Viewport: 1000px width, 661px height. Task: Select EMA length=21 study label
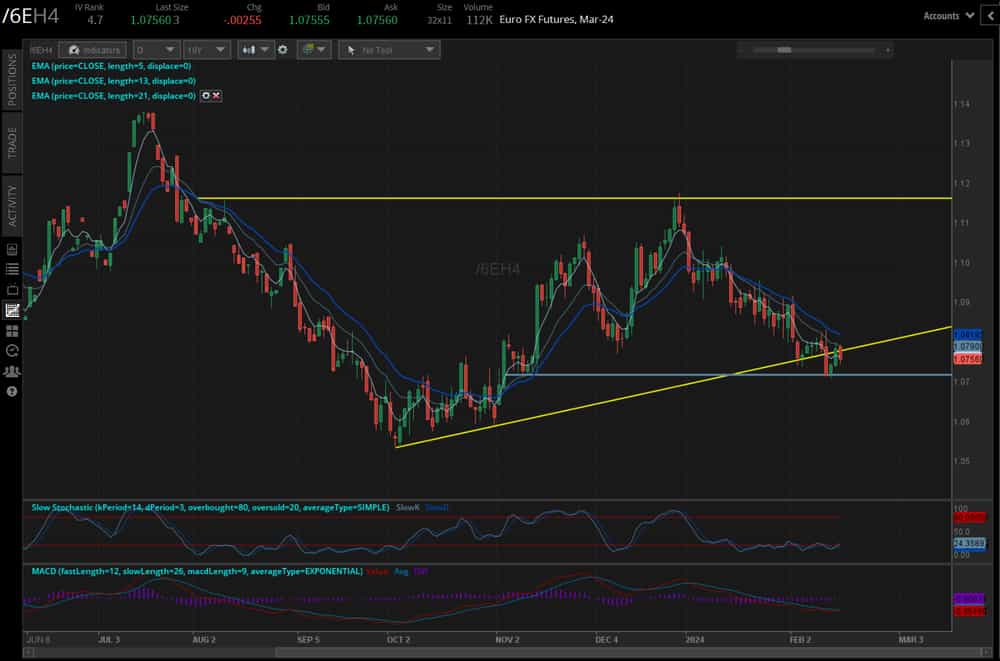pyautogui.click(x=114, y=96)
